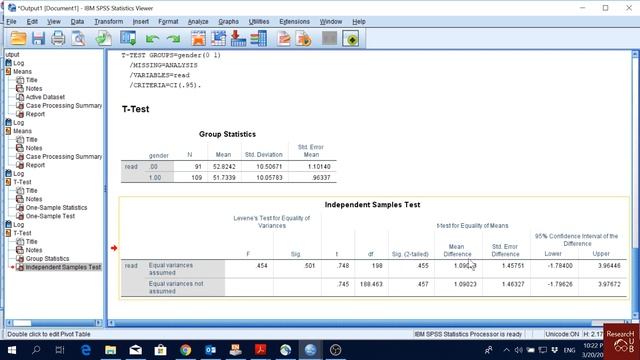640x360 pixels.
Task: Select One-Sample Test in the outline
Action: point(50,216)
